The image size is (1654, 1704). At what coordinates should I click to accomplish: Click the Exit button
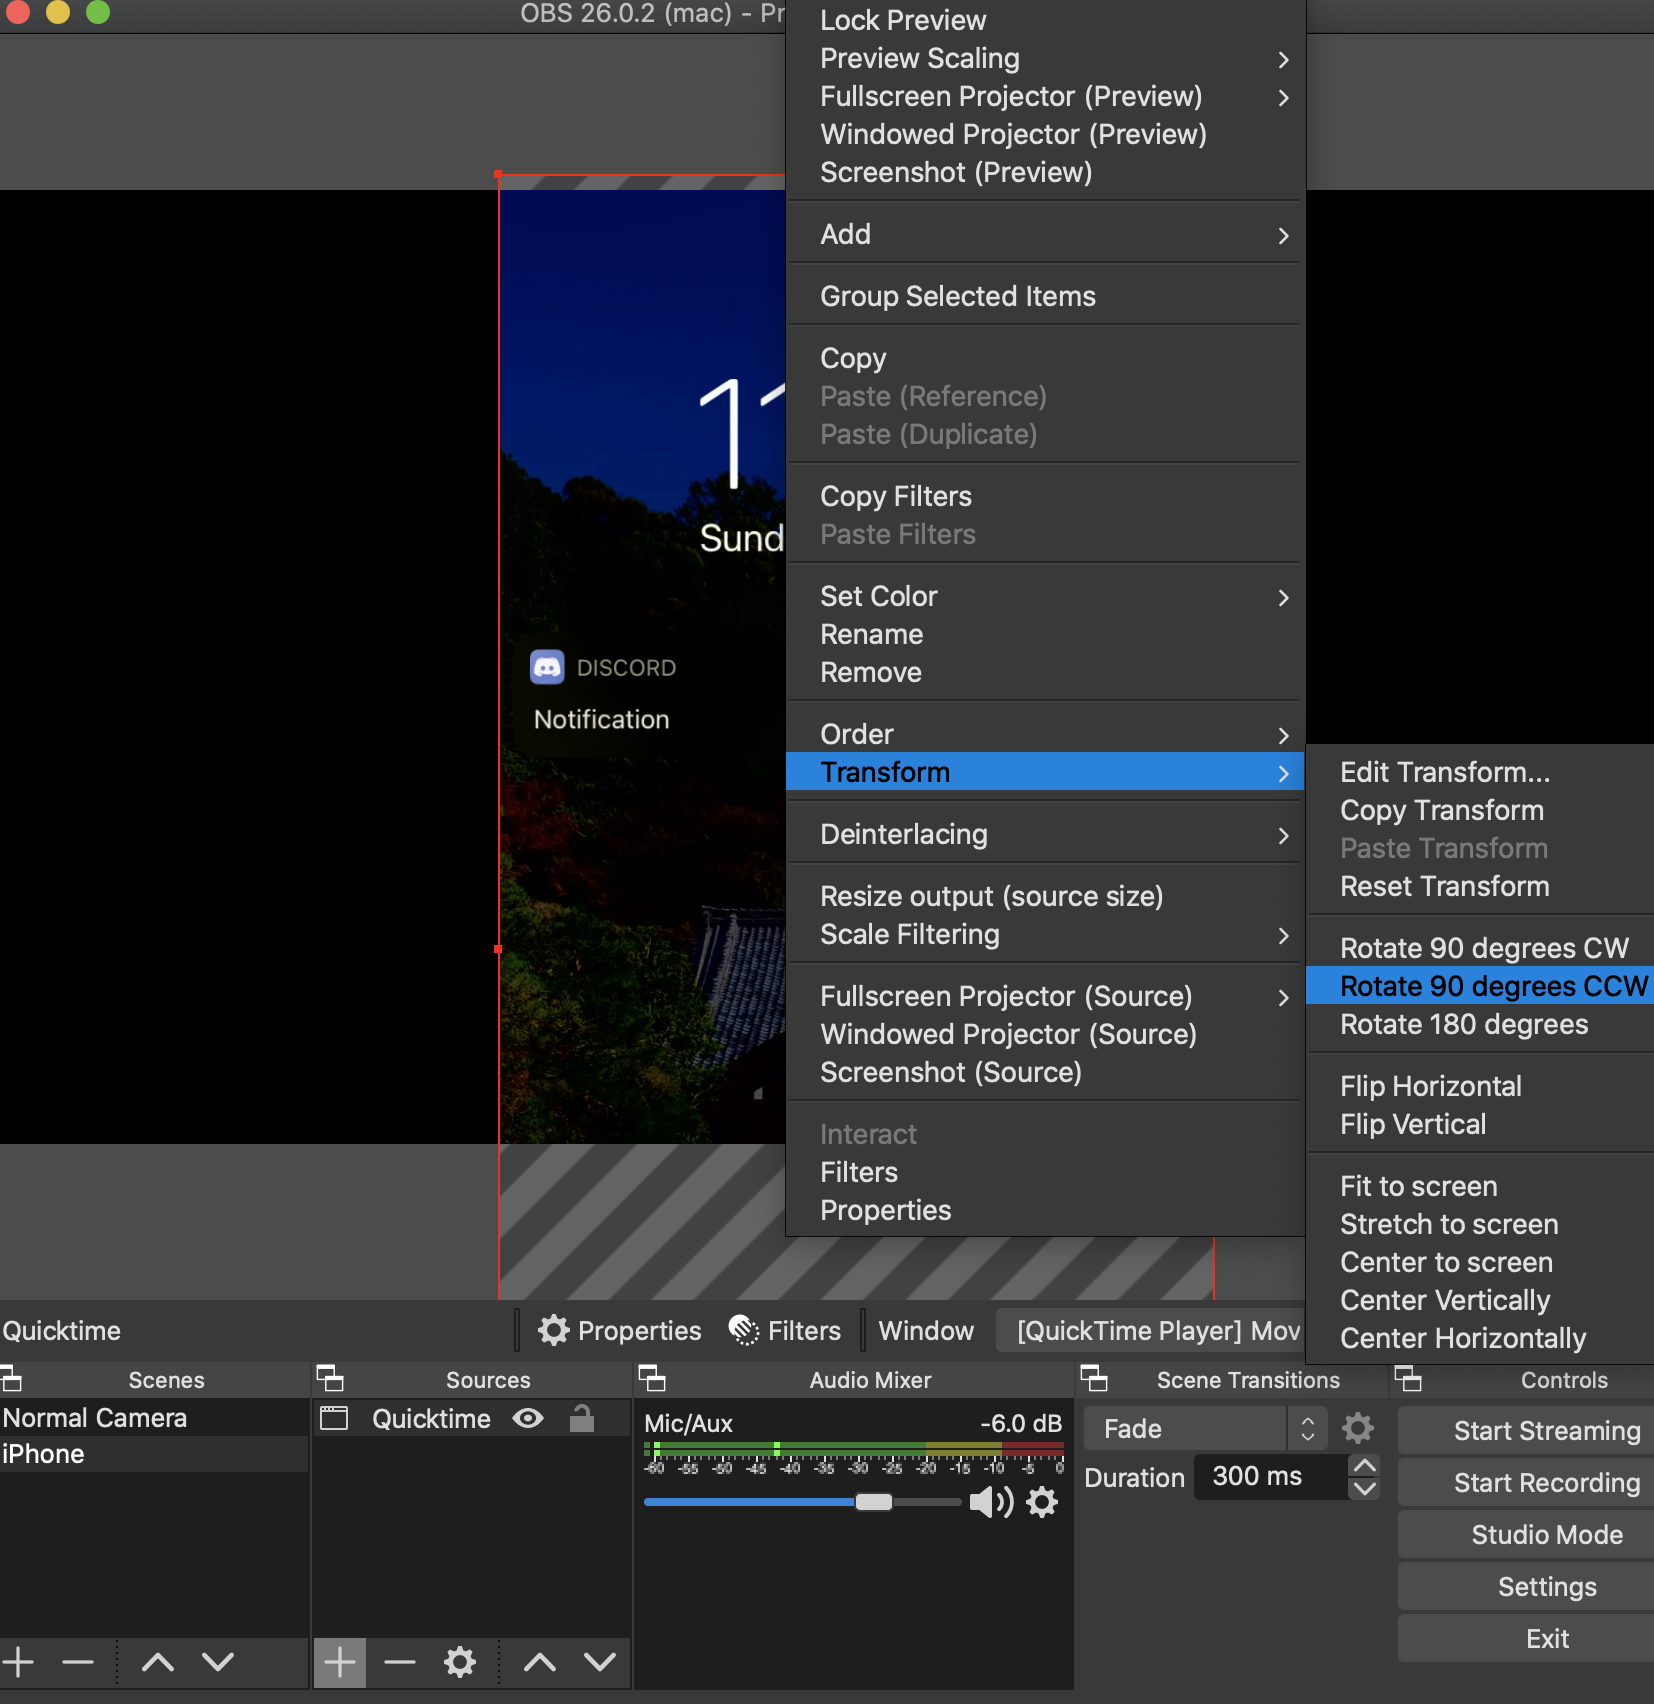click(1526, 1638)
